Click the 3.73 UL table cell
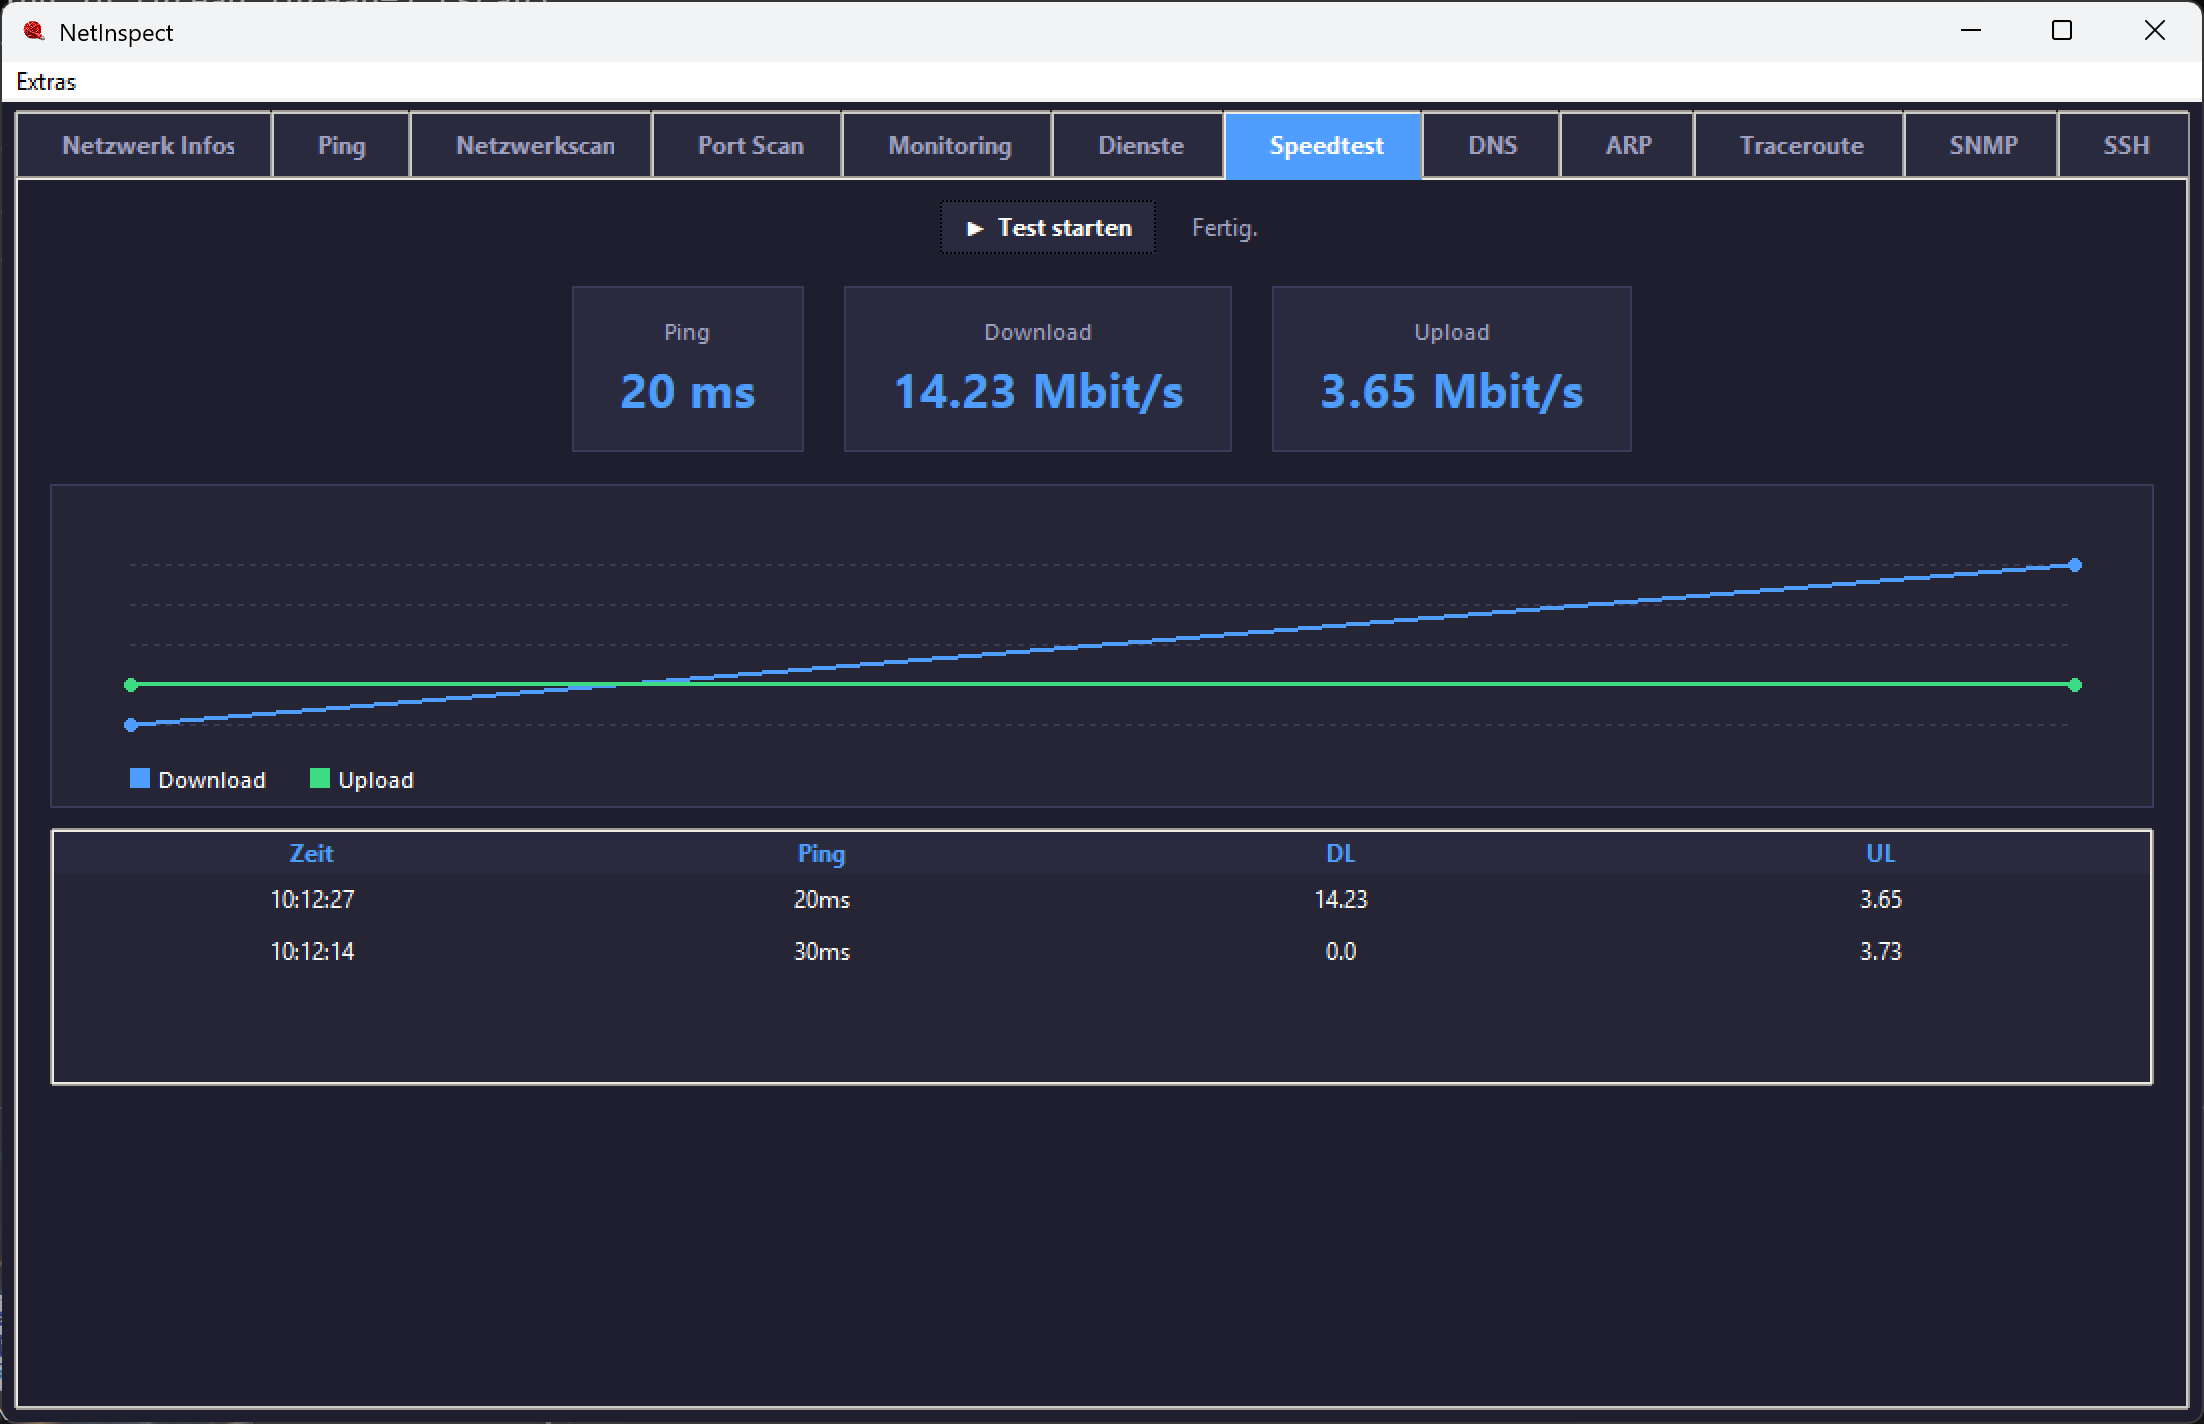The image size is (2204, 1424). point(1881,952)
